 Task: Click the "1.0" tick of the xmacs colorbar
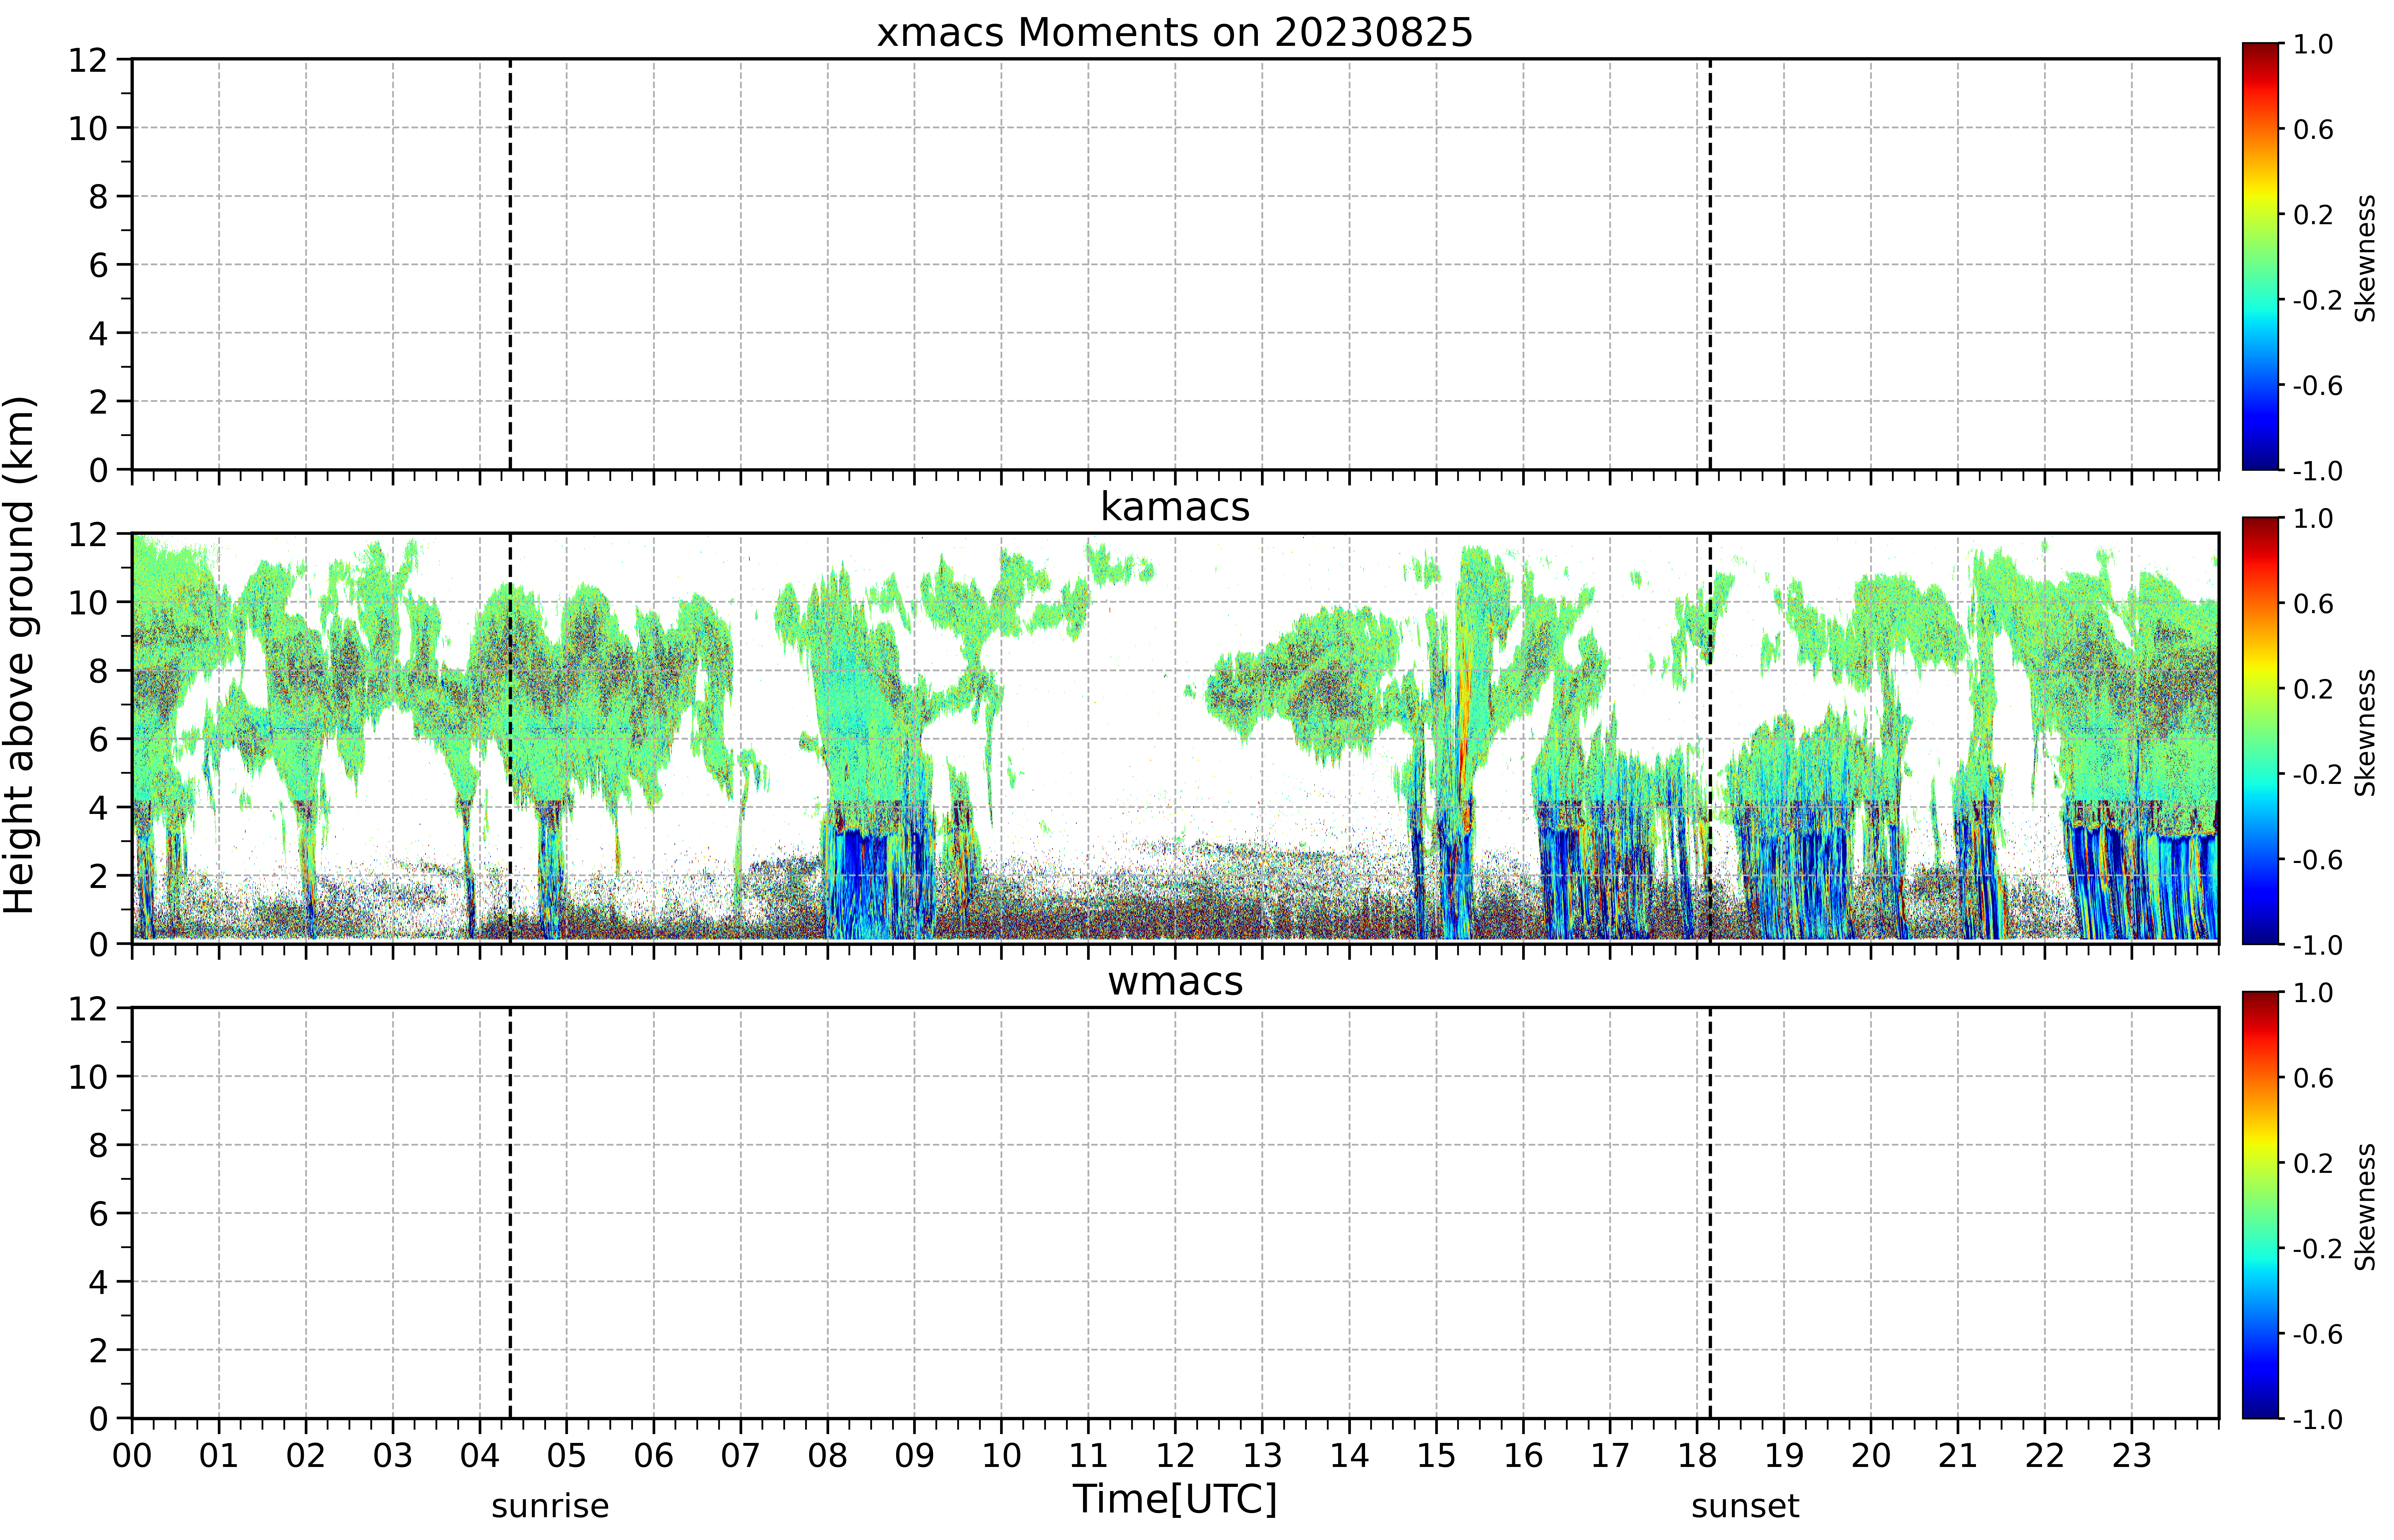[2313, 44]
